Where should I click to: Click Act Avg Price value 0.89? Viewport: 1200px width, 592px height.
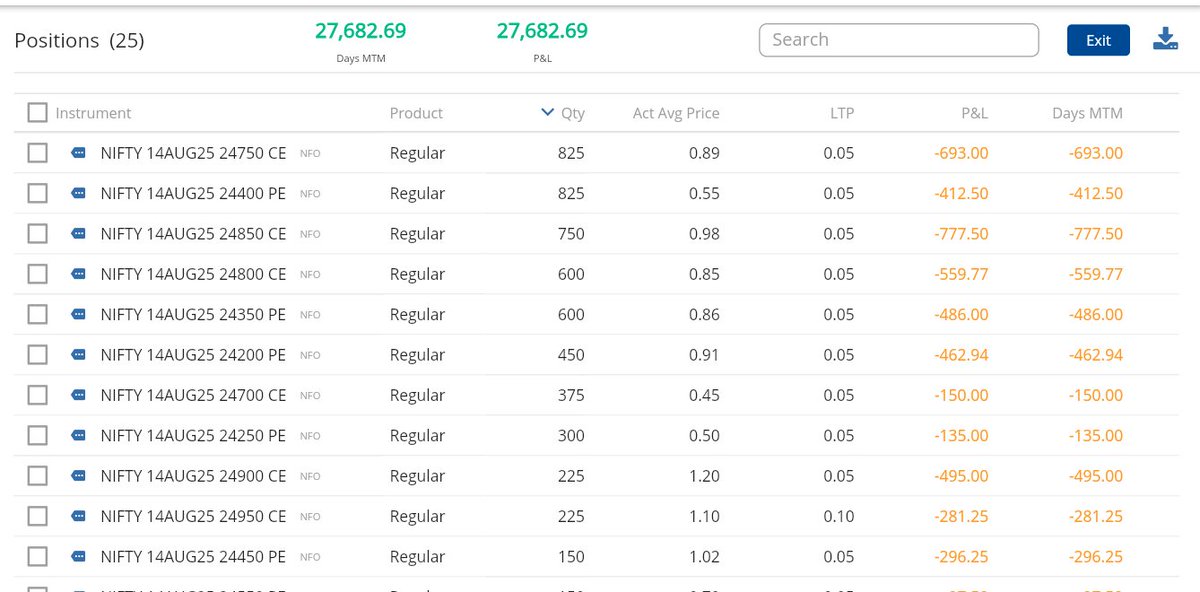704,153
